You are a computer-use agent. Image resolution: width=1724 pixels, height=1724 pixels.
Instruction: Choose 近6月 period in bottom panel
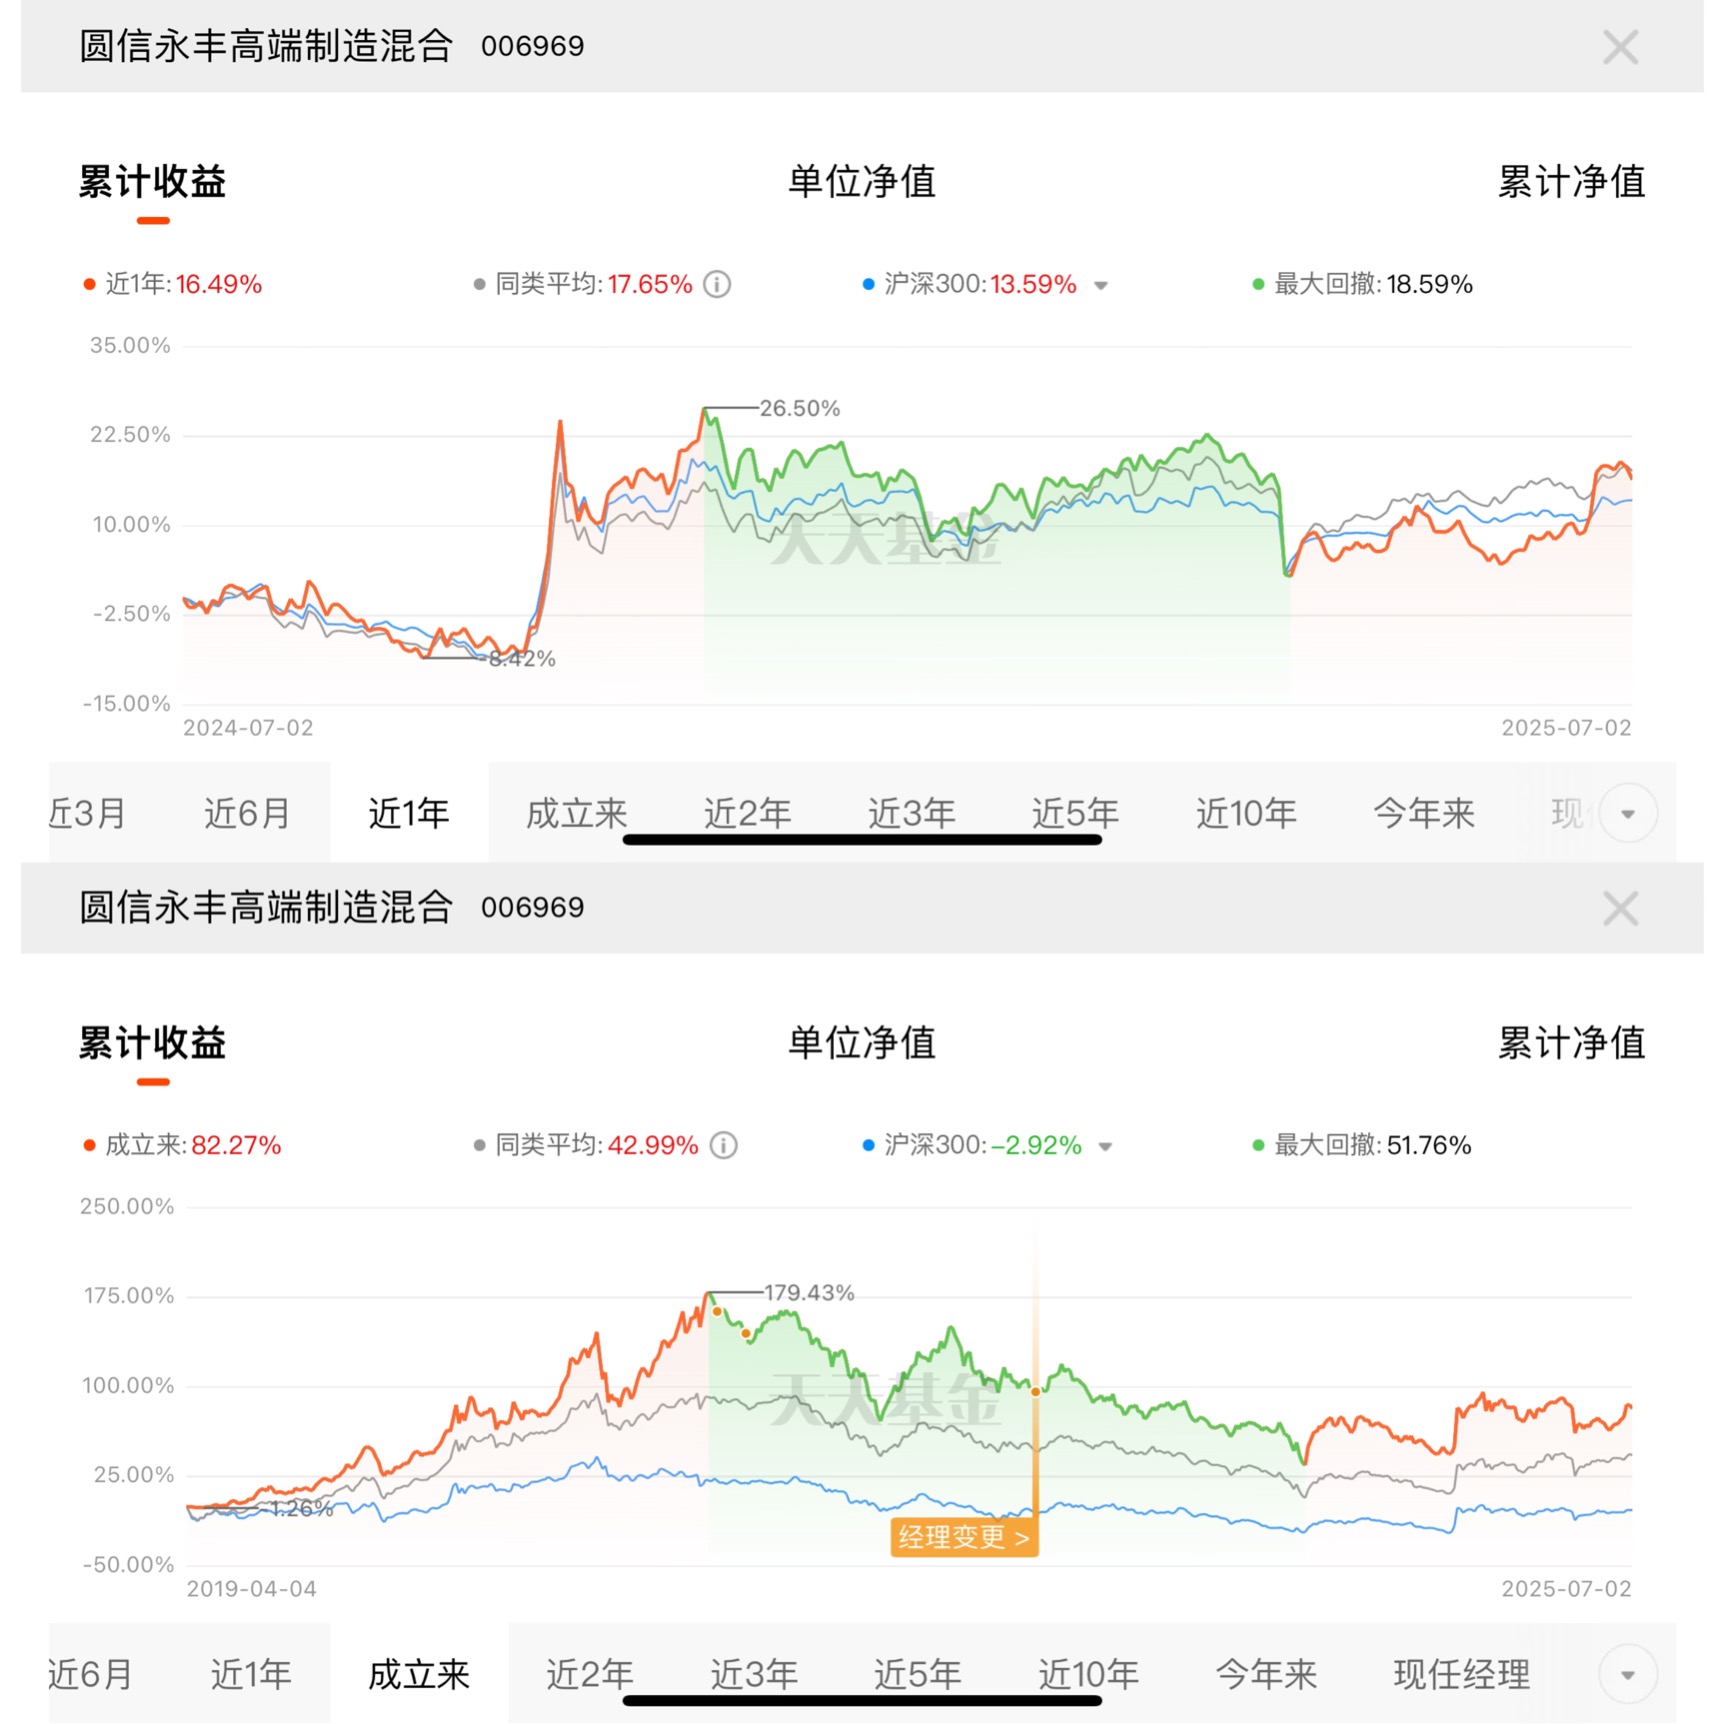90,1675
